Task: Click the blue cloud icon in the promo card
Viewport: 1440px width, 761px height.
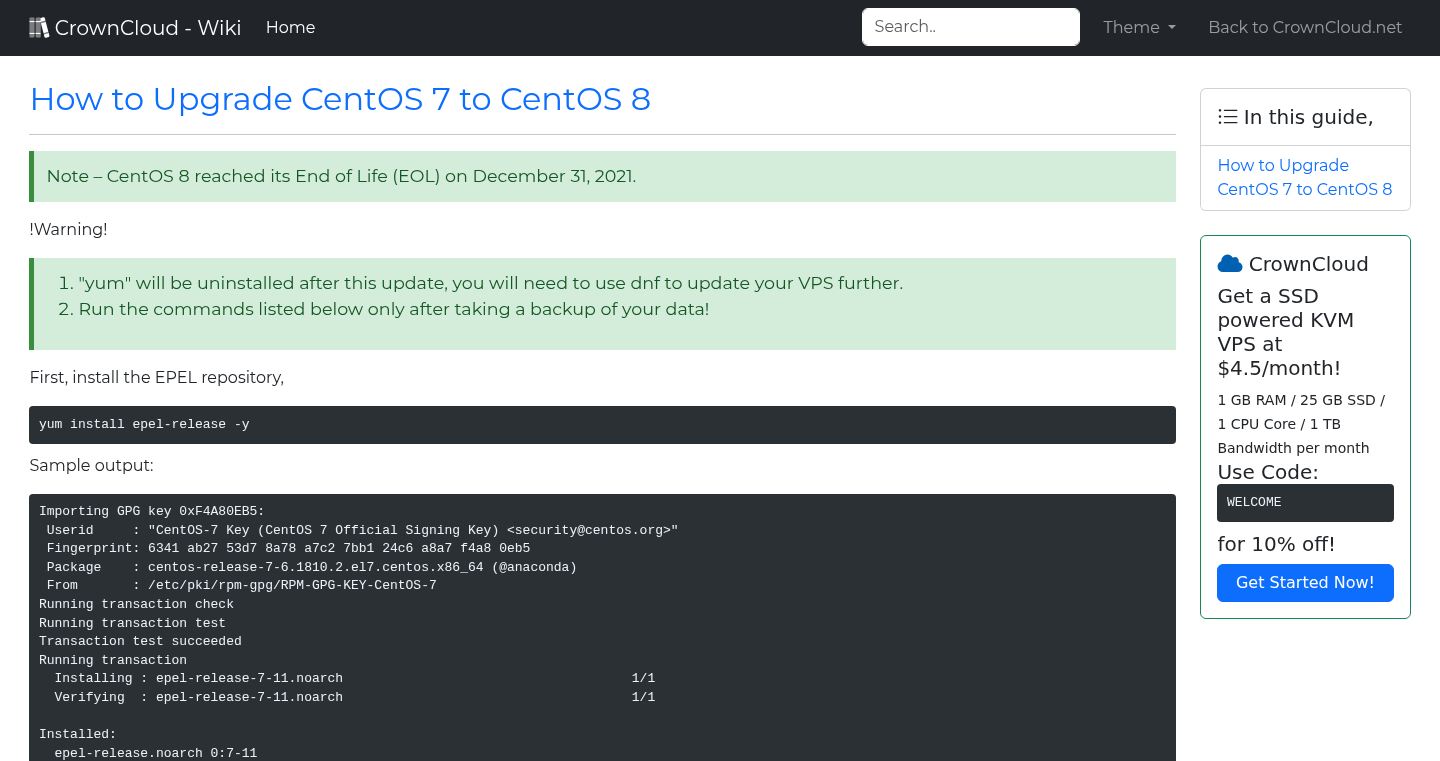Action: 1229,264
